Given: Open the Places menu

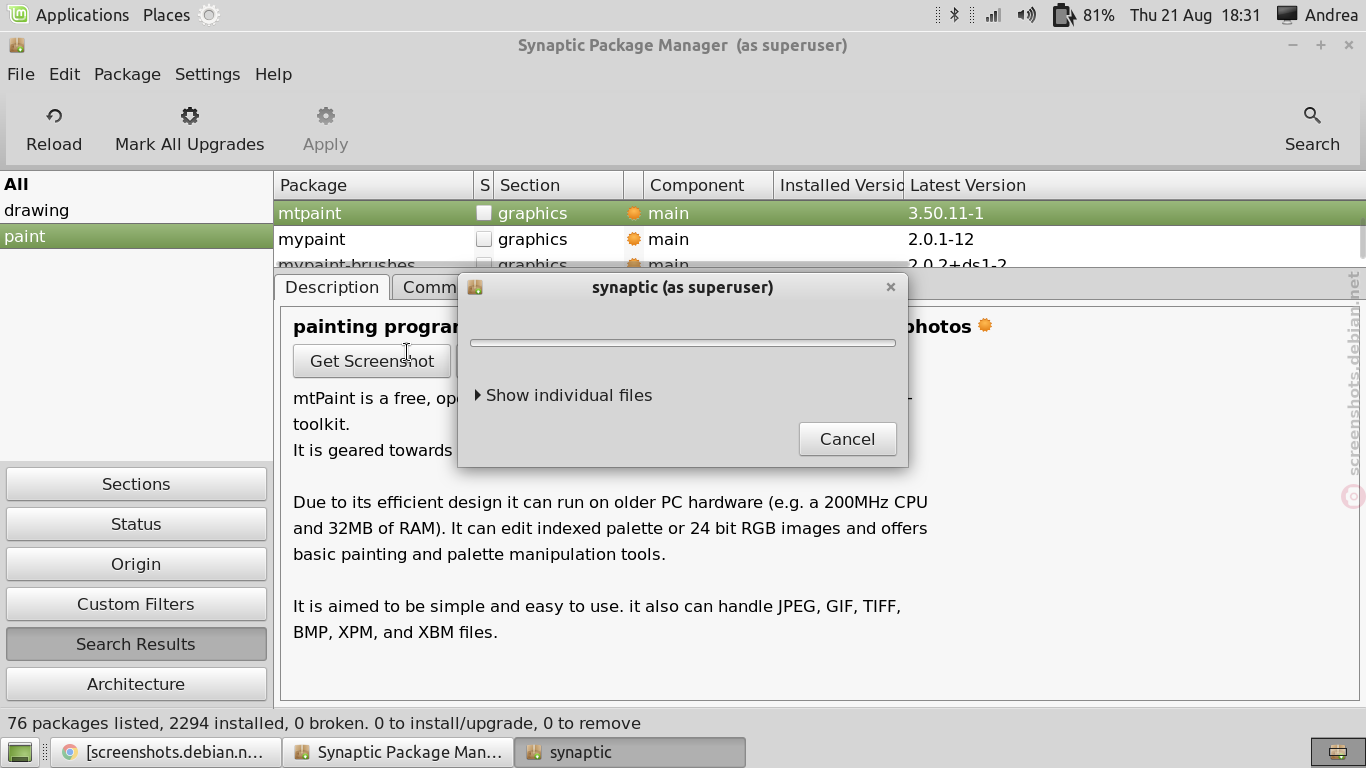Looking at the screenshot, I should (x=166, y=15).
